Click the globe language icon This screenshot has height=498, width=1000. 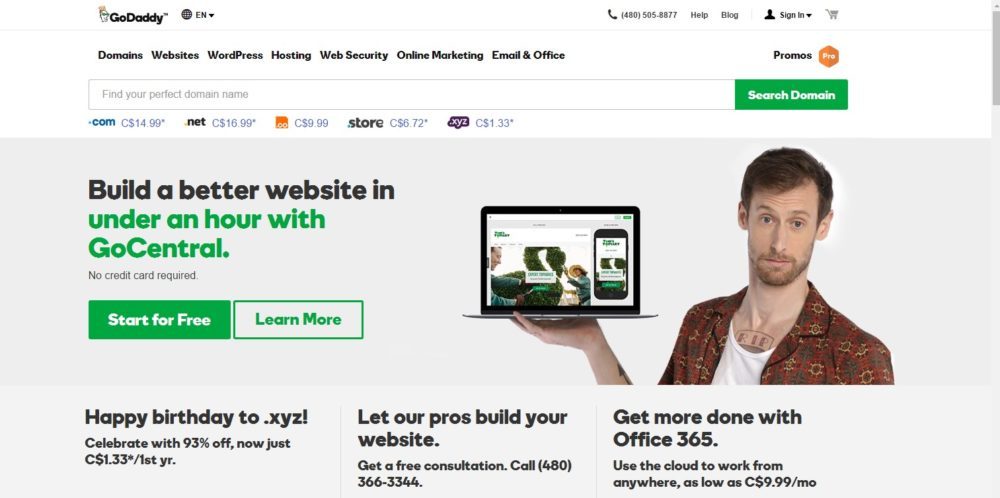pos(186,14)
